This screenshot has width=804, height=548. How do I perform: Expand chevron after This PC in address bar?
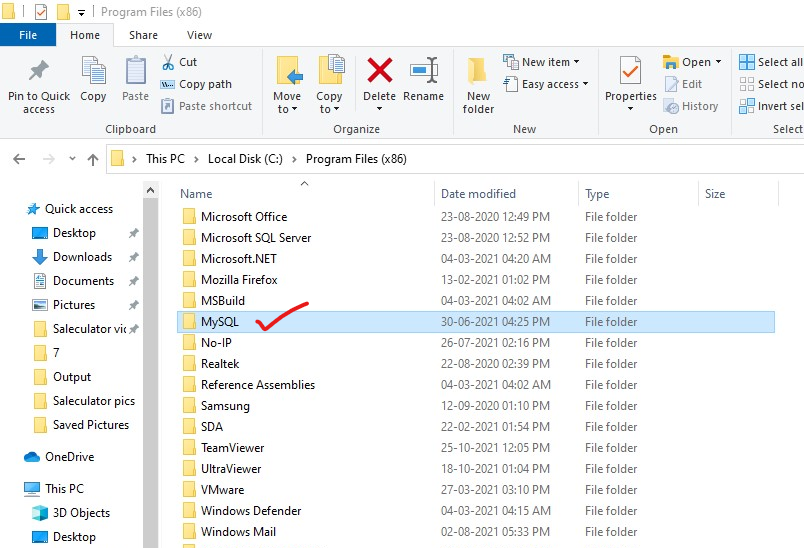point(196,159)
